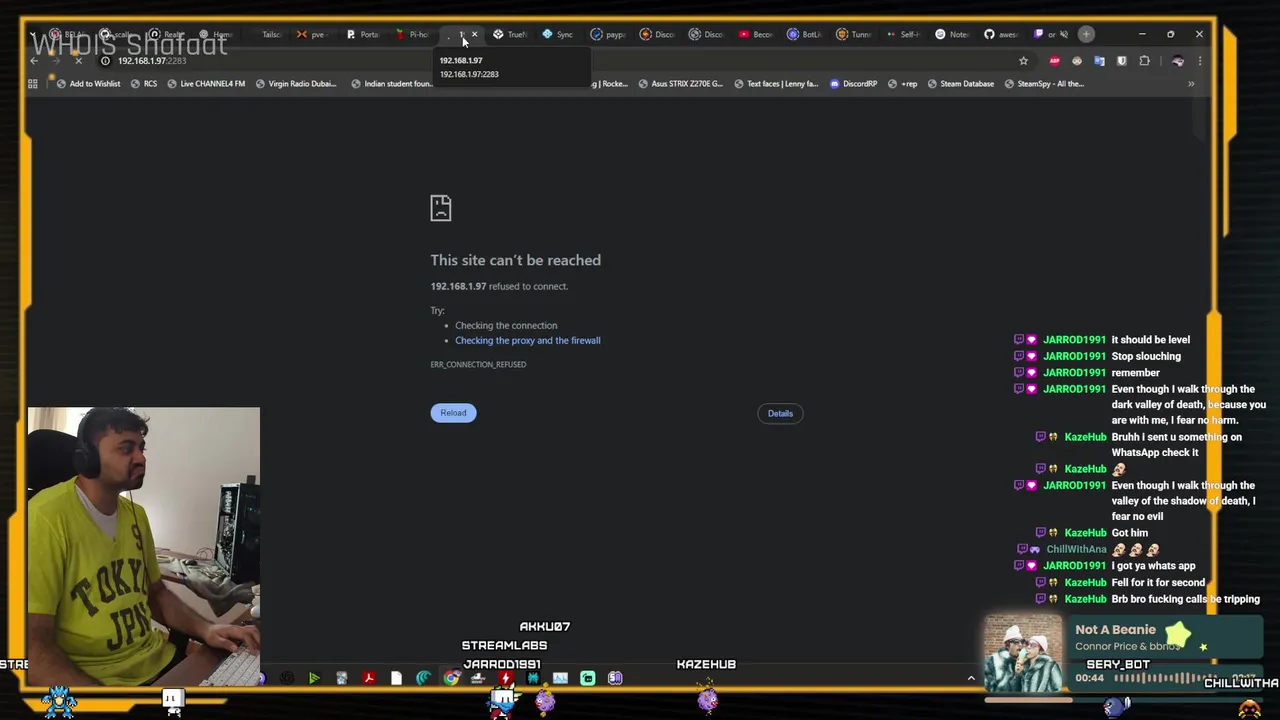Click KazeHub's 'Got him' chat message
This screenshot has height=720, width=1280.
[1130, 533]
